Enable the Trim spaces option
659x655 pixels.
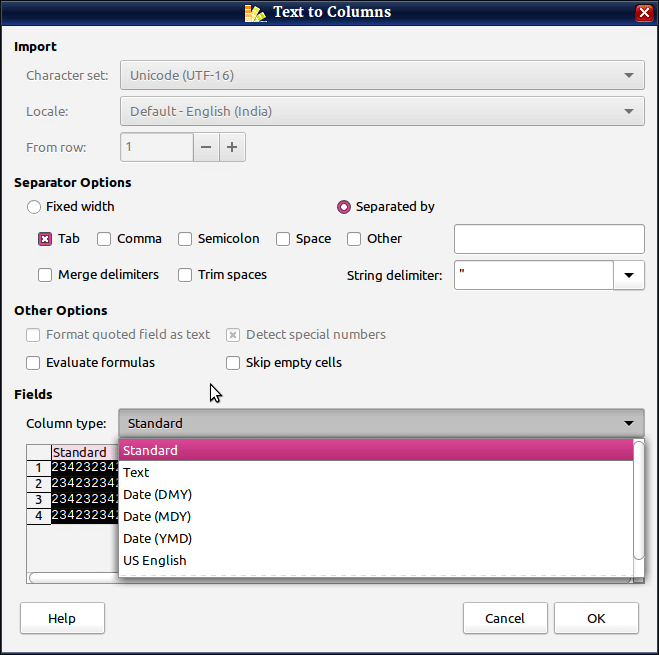[185, 275]
